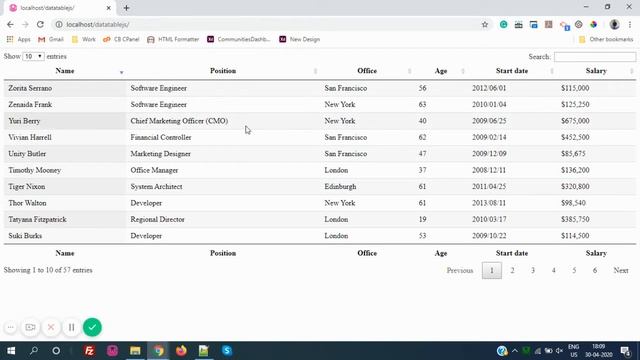Image resolution: width=640 pixels, height=360 pixels.
Task: Select current page 1 button
Action: pyautogui.click(x=492, y=270)
